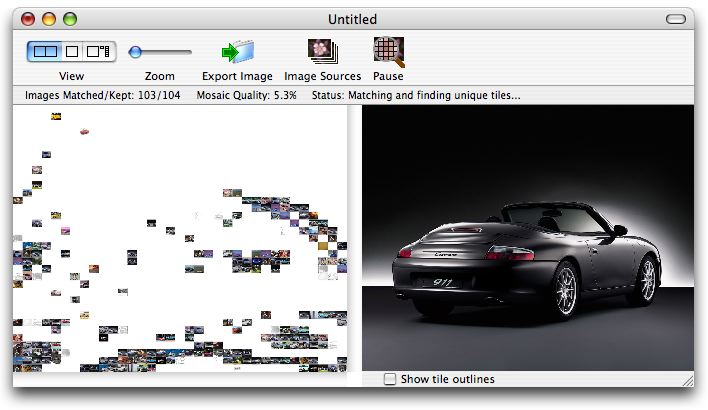Click the Images Matched/Kept: 103/104 status
The width and height of the screenshot is (708, 410).
click(x=102, y=95)
